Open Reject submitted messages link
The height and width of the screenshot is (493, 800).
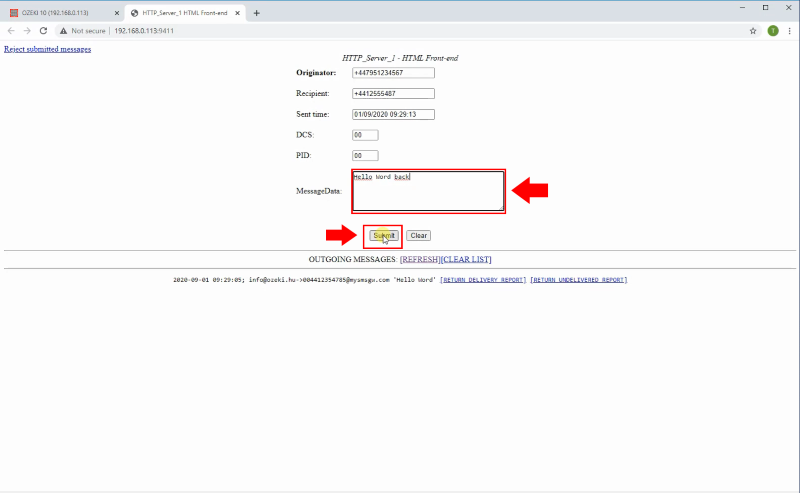[47, 49]
